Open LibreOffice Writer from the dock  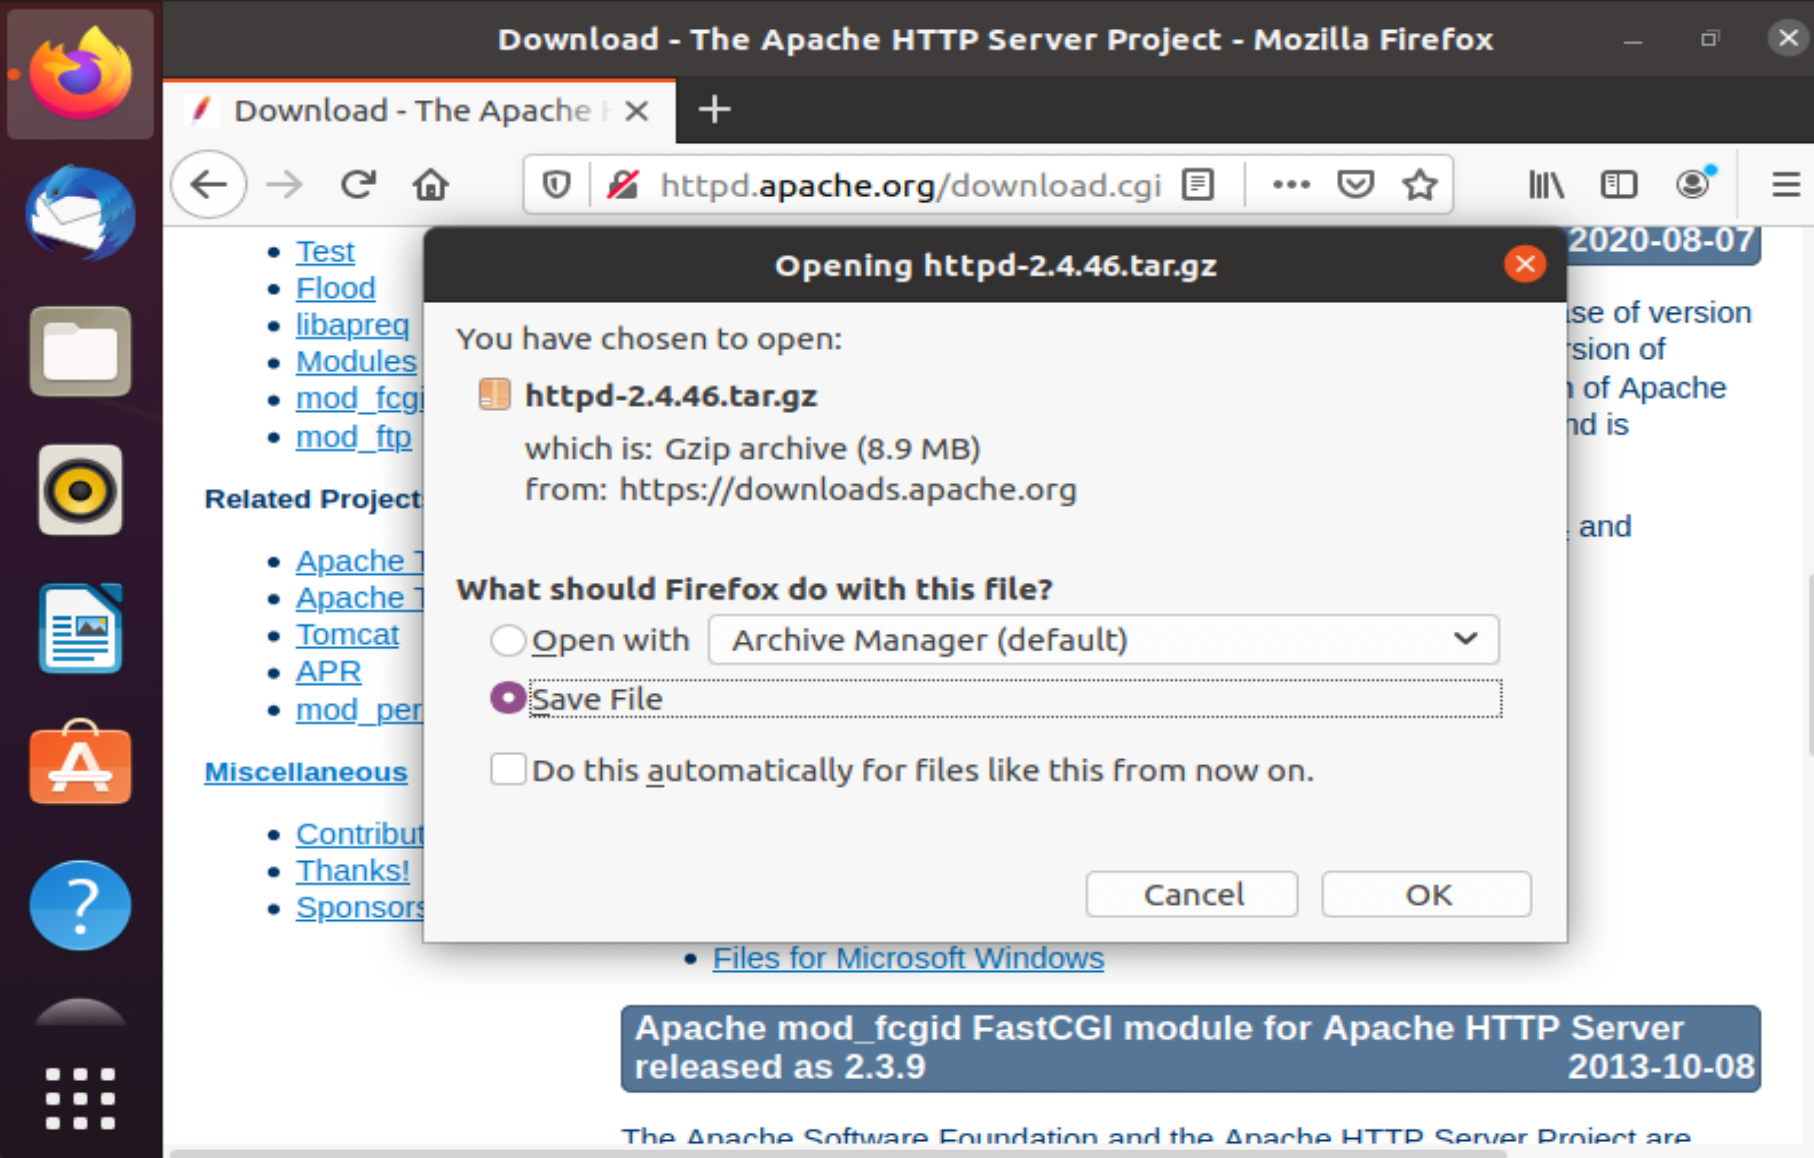tap(80, 629)
